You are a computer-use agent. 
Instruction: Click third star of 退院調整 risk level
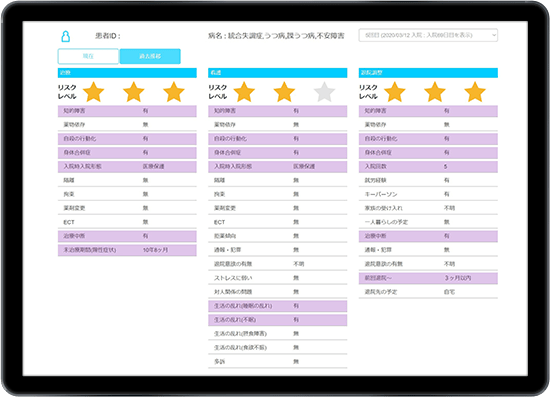click(475, 92)
